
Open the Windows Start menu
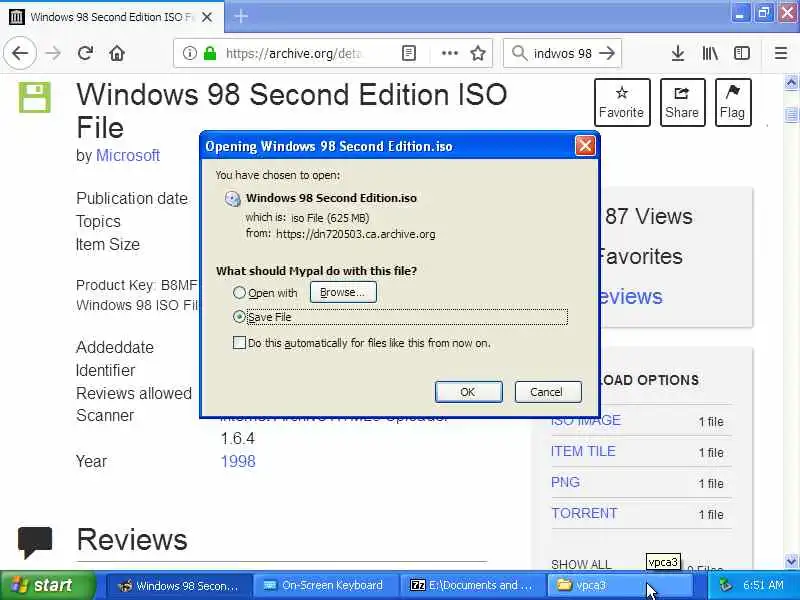pos(47,585)
